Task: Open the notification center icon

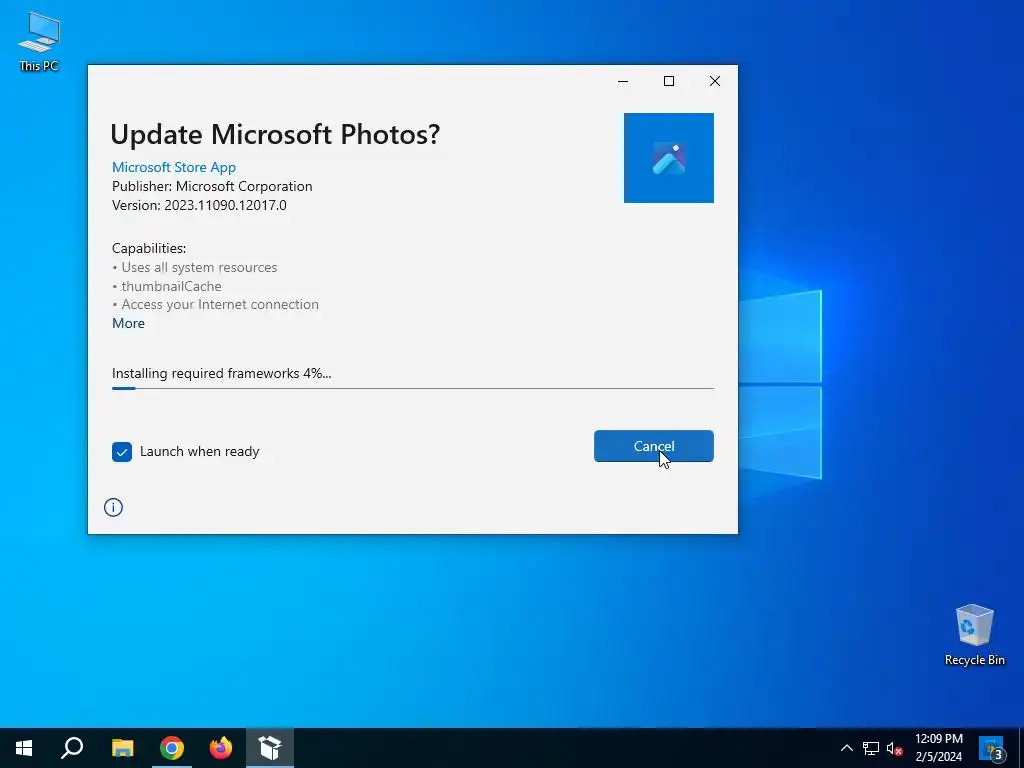Action: (x=991, y=748)
